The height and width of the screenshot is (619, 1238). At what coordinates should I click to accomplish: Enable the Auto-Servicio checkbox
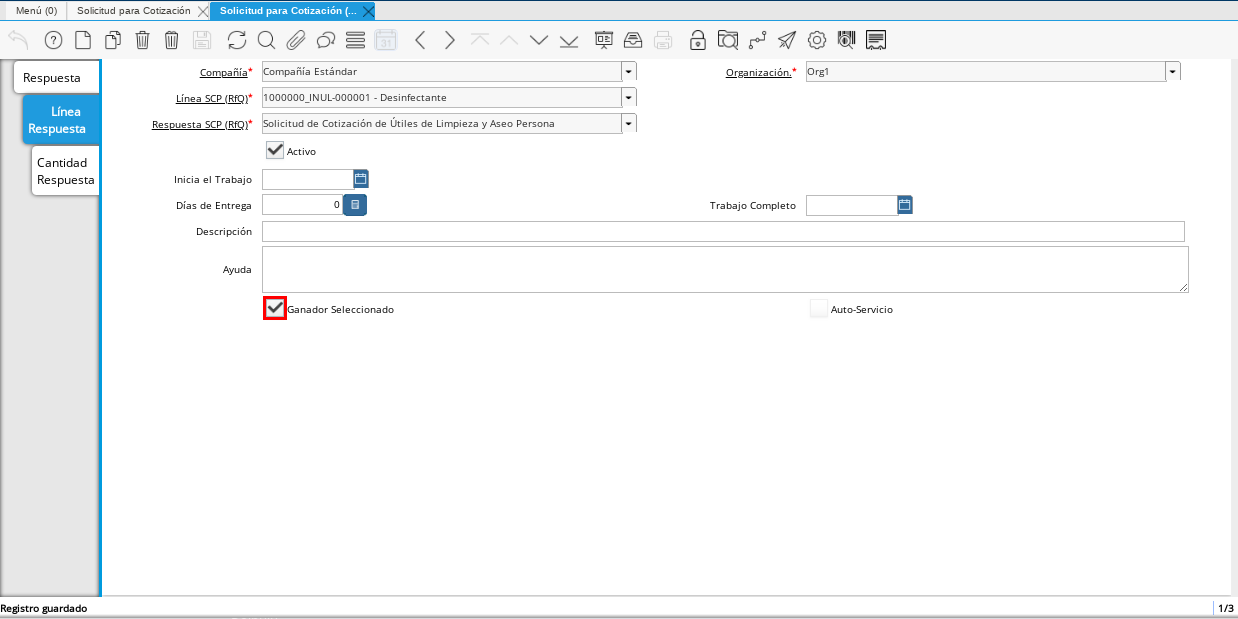click(819, 309)
